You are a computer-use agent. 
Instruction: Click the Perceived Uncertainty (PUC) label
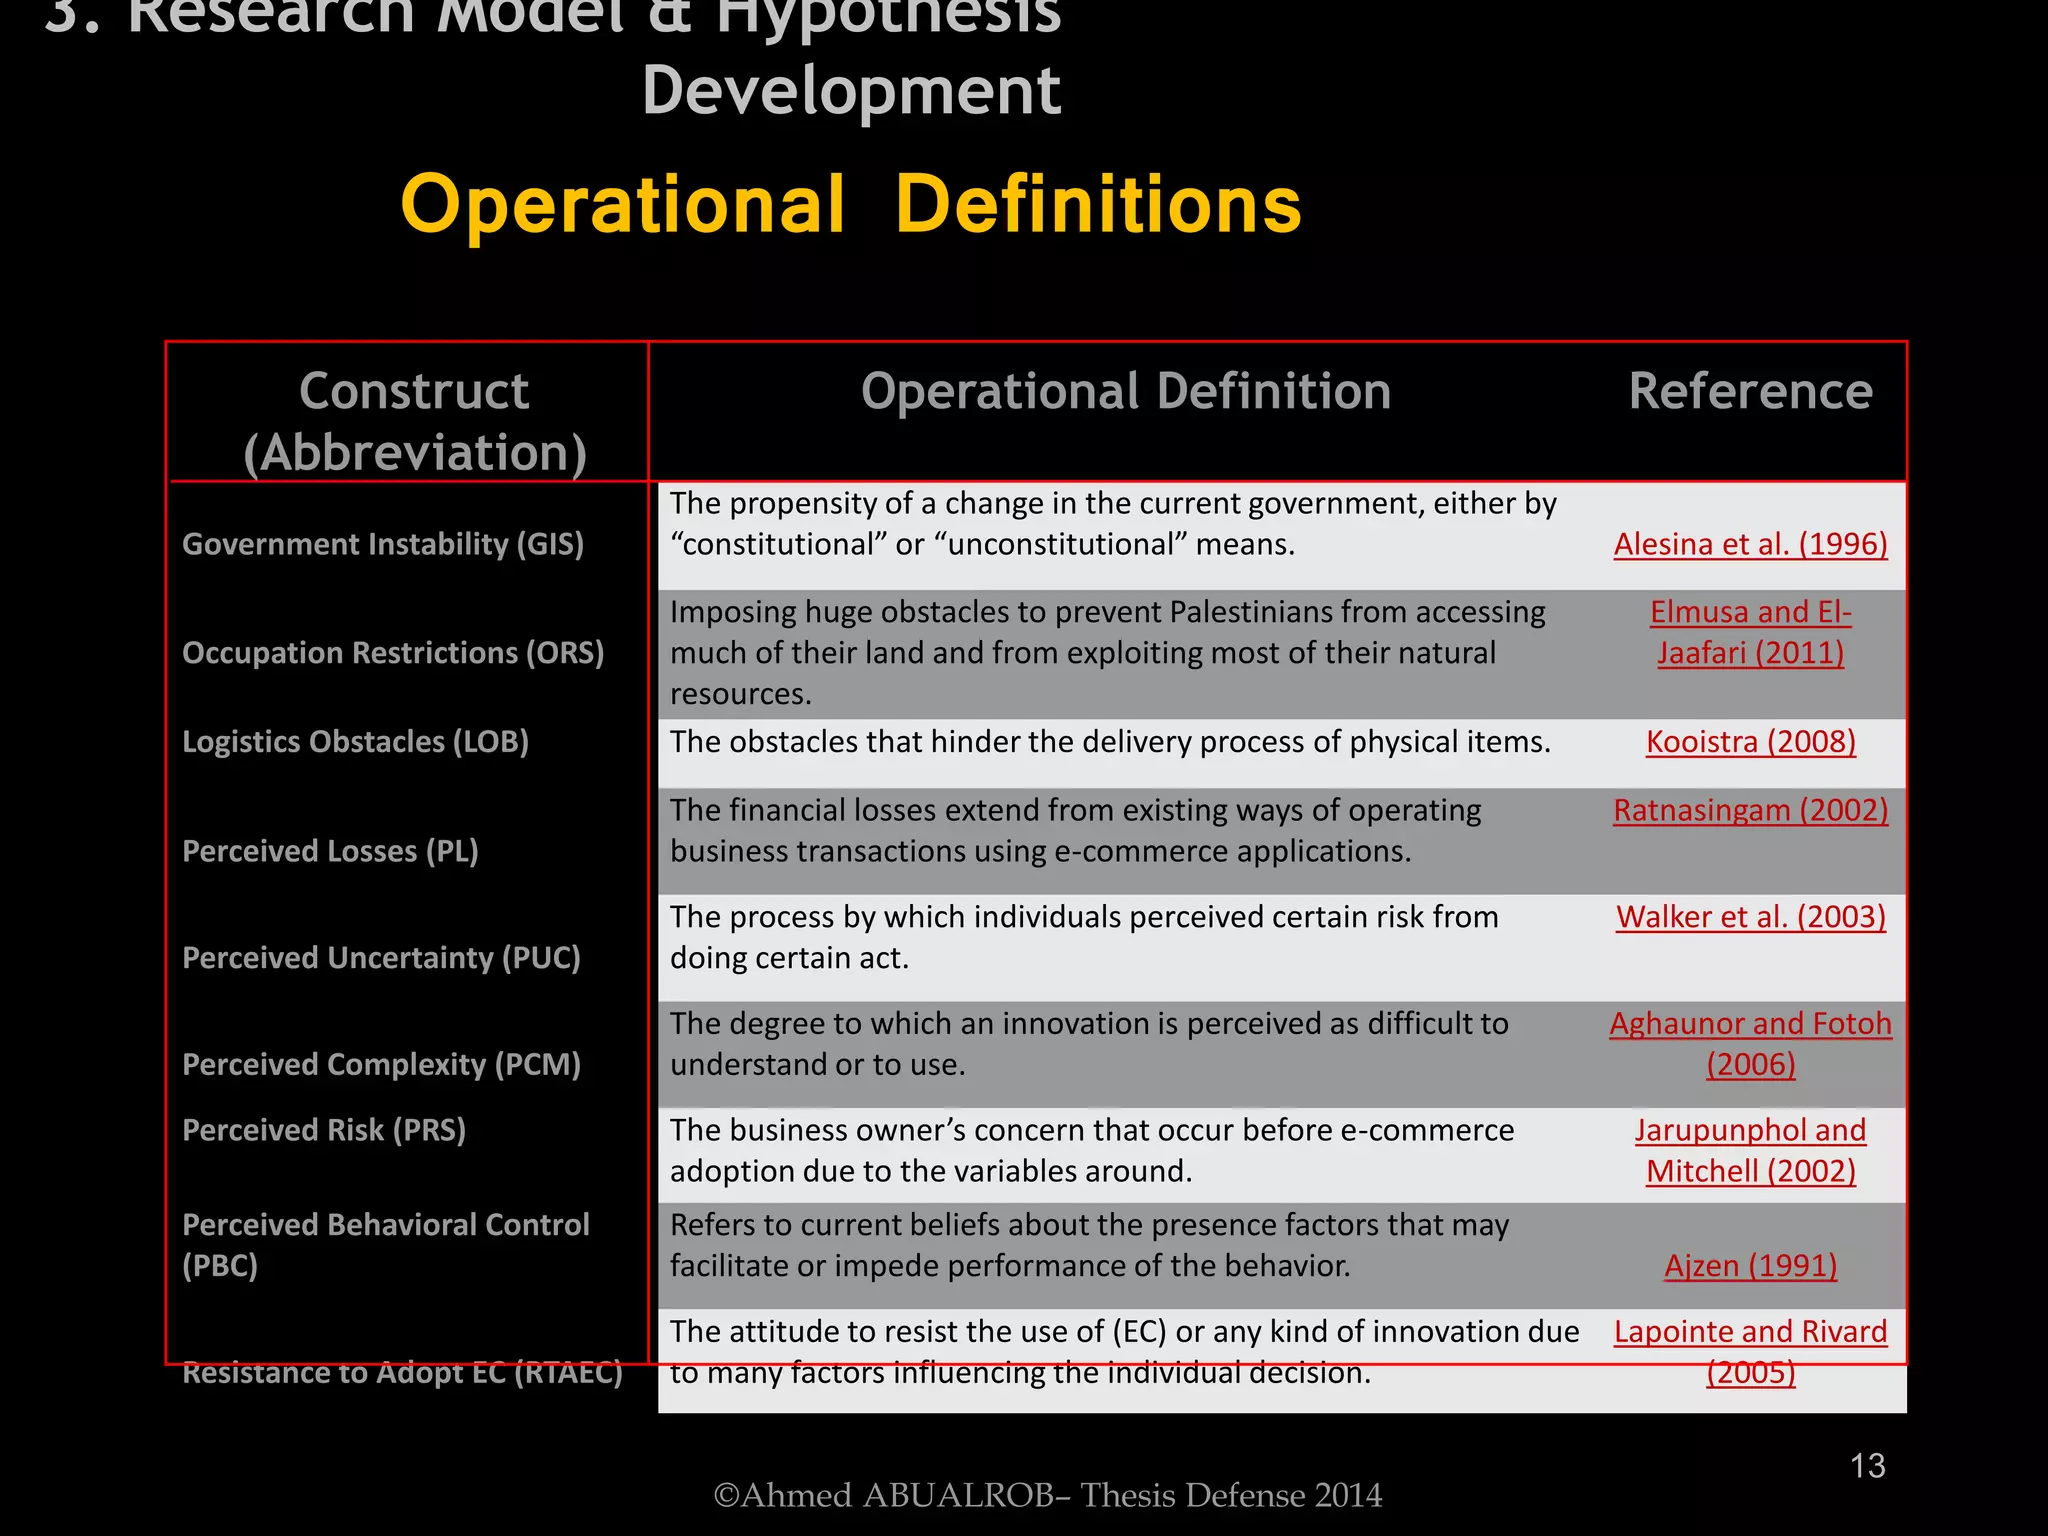tap(381, 958)
